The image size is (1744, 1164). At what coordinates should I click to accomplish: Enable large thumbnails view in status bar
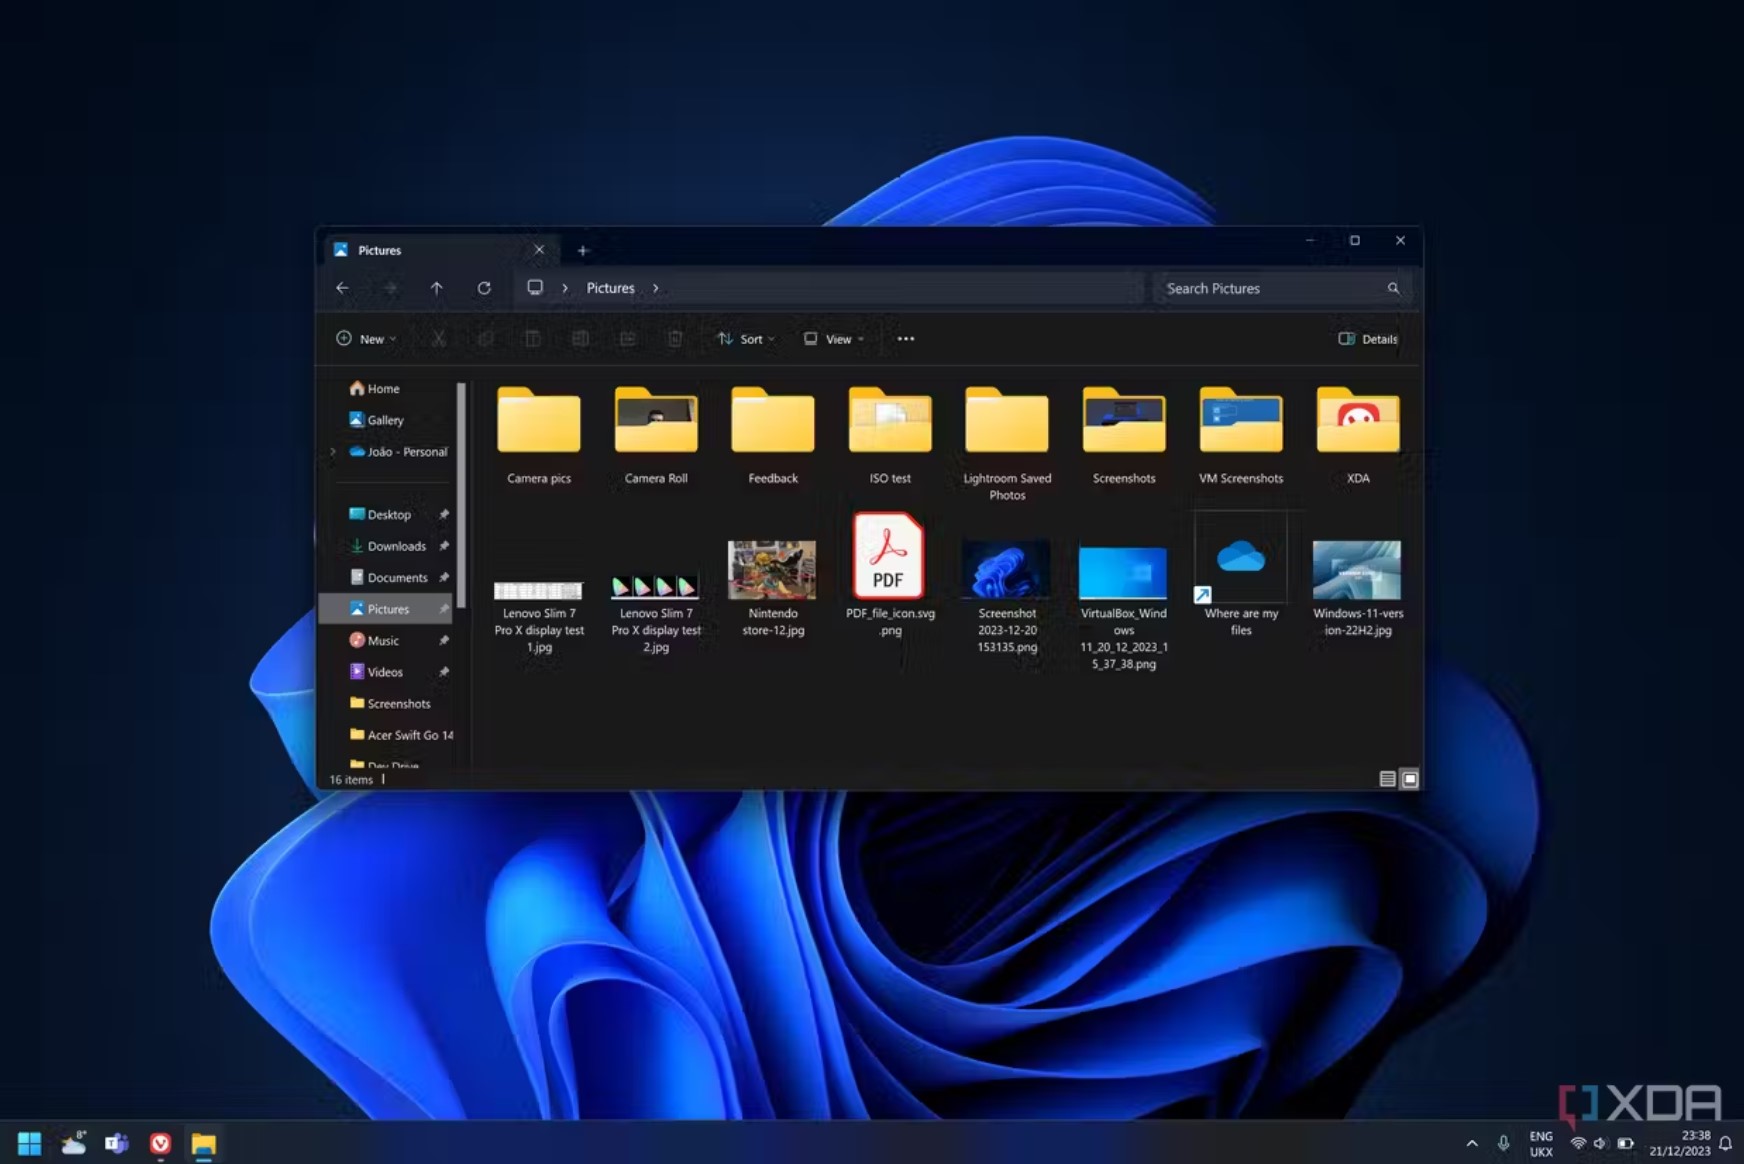(1410, 778)
